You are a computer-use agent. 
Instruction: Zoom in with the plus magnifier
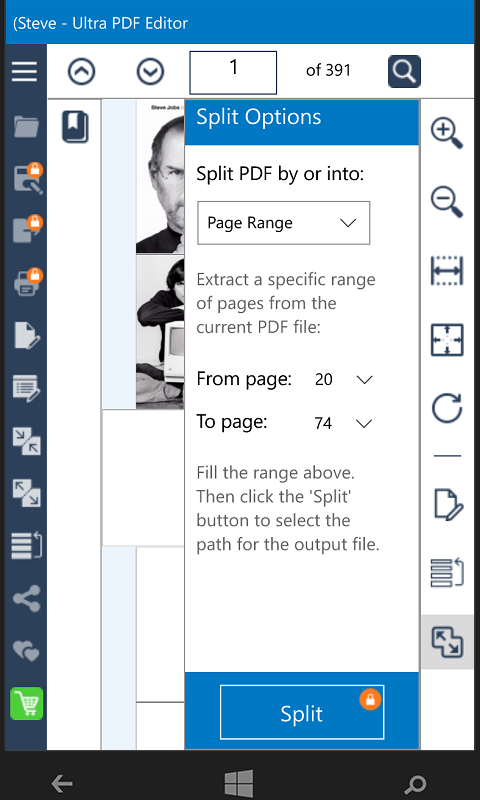[x=447, y=133]
